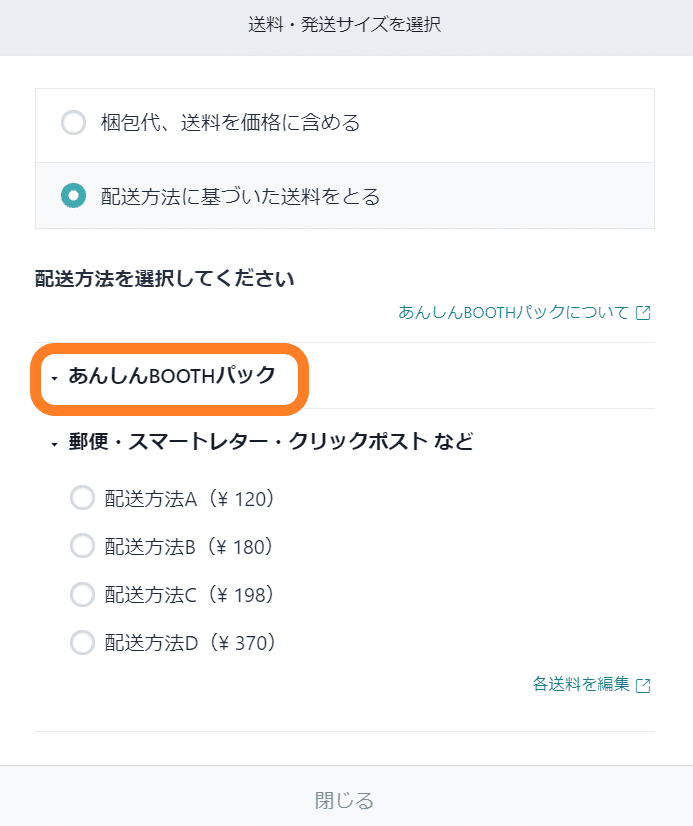Screen dimensions: 693x826
Task: Choose 配送方法C (¥198) radio button
Action: [x=82, y=594]
